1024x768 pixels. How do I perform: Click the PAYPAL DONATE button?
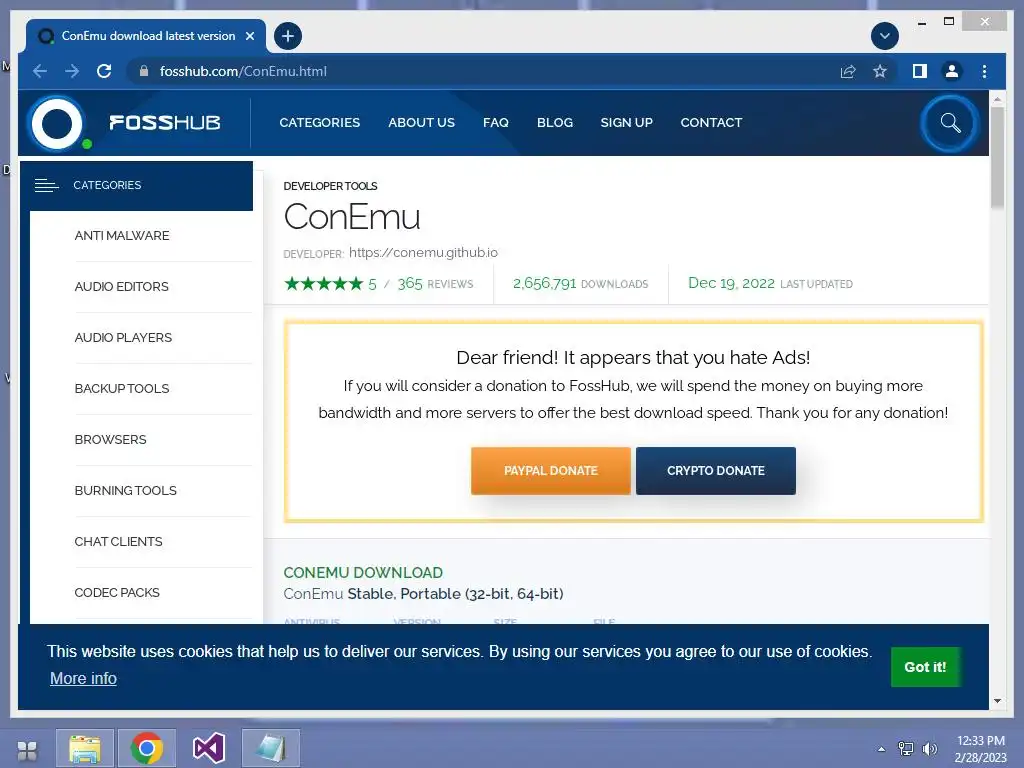pos(551,471)
